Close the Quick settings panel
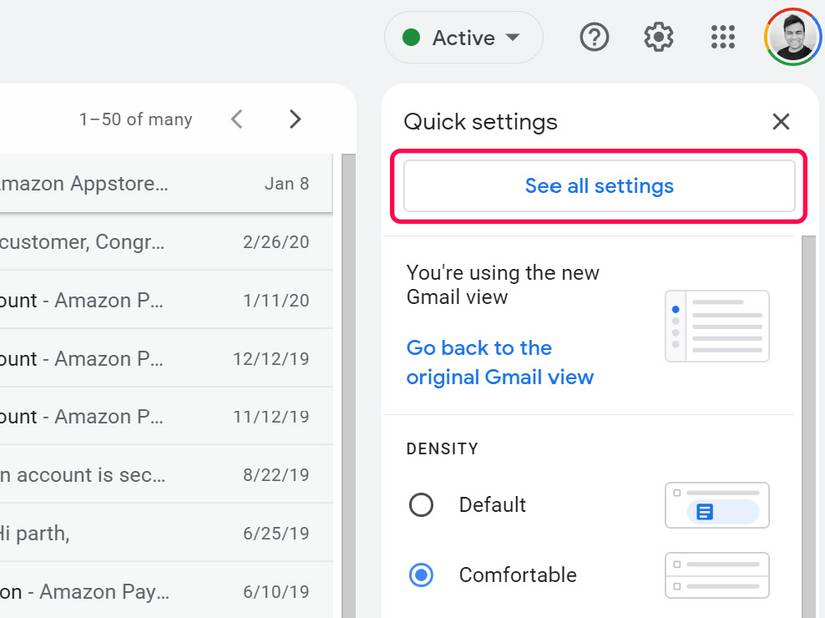Viewport: 825px width, 618px height. coord(781,122)
